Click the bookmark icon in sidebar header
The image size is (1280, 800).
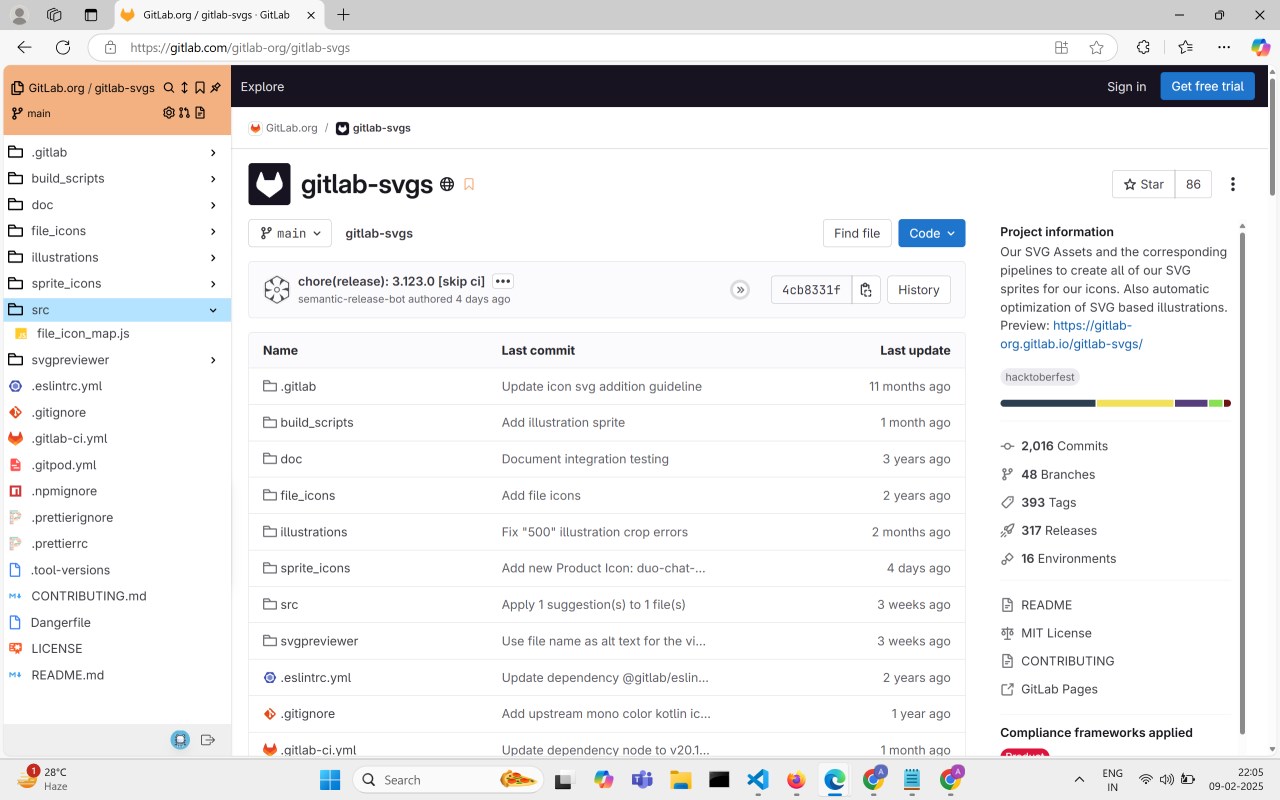click(200, 88)
